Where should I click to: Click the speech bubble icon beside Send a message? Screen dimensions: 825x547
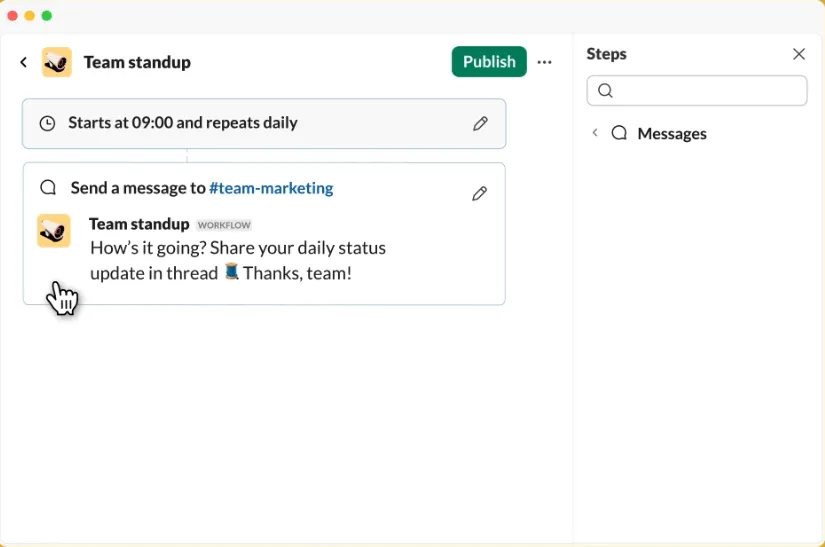point(48,187)
